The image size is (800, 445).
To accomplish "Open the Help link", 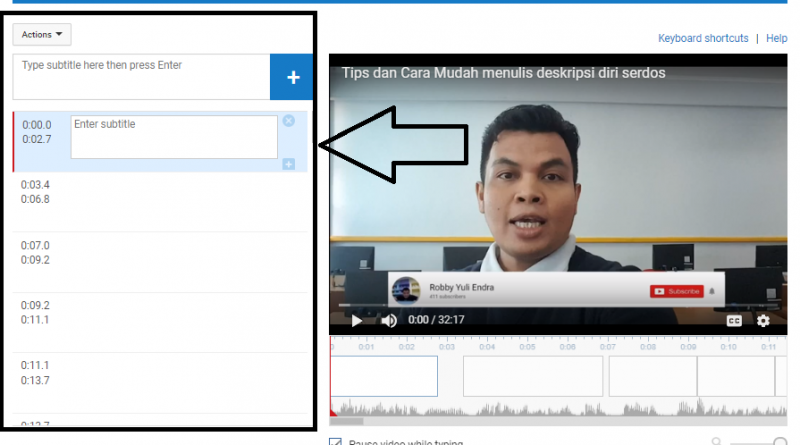I will click(777, 38).
